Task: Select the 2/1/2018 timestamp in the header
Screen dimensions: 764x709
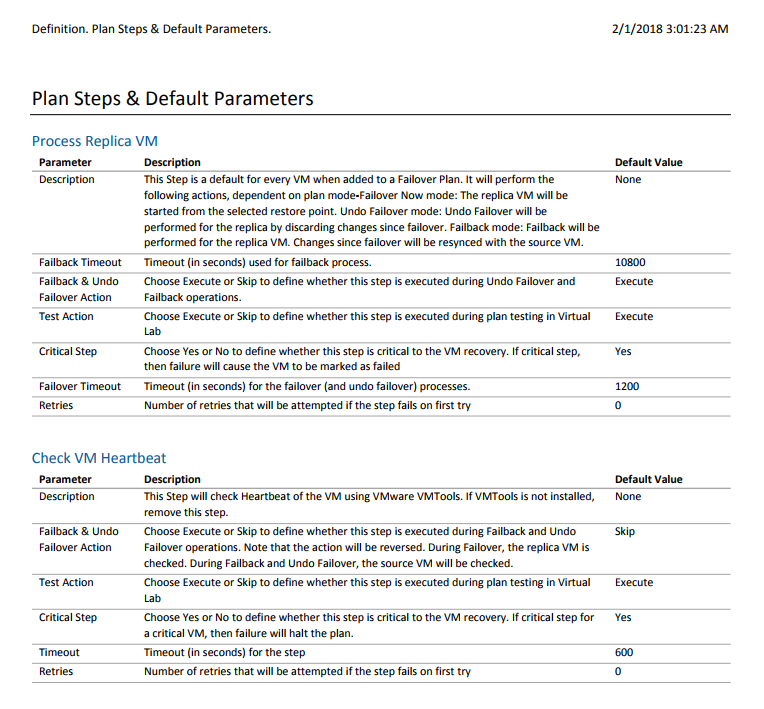Action: click(670, 29)
